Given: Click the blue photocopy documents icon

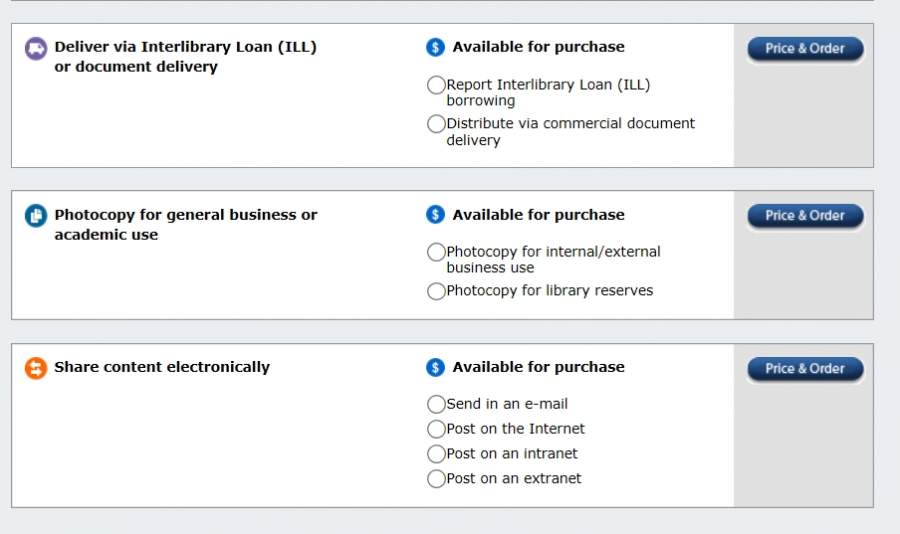Looking at the screenshot, I should [35, 215].
